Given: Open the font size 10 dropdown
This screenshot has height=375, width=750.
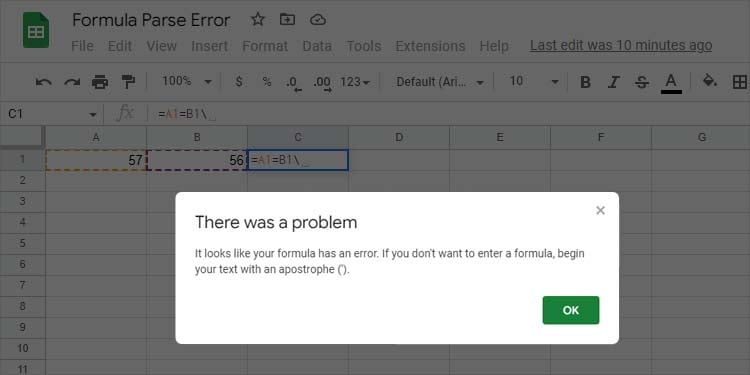Looking at the screenshot, I should (533, 82).
